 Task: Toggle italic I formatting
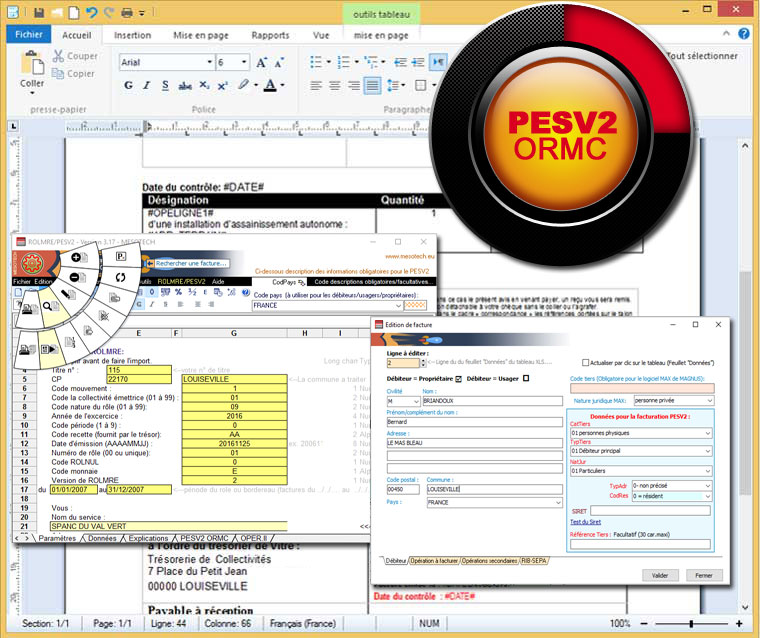[146, 86]
